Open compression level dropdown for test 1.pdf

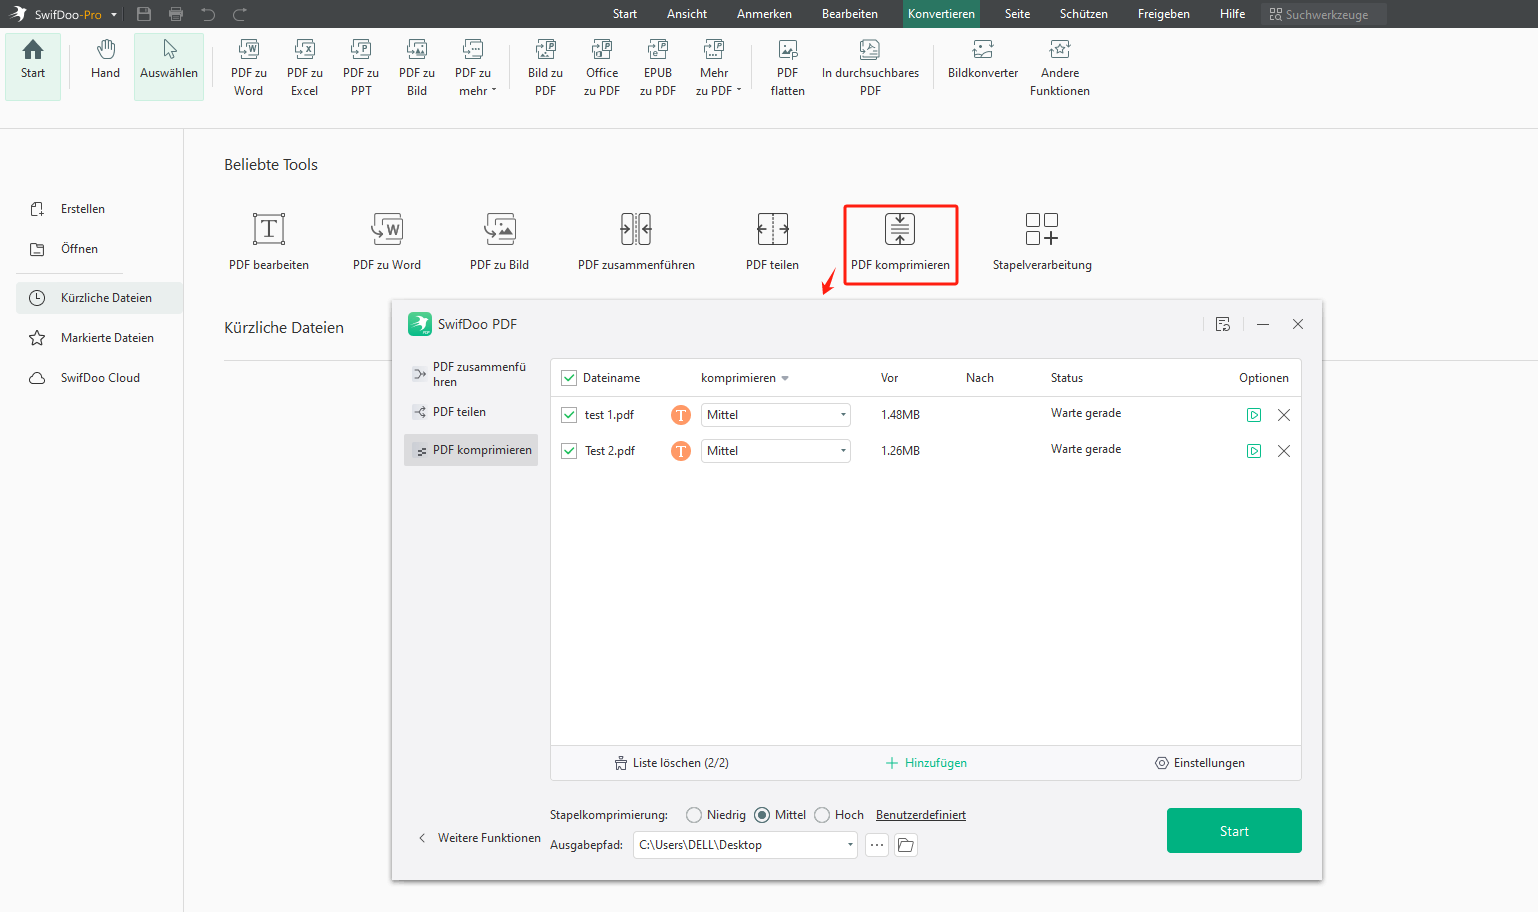(x=776, y=415)
